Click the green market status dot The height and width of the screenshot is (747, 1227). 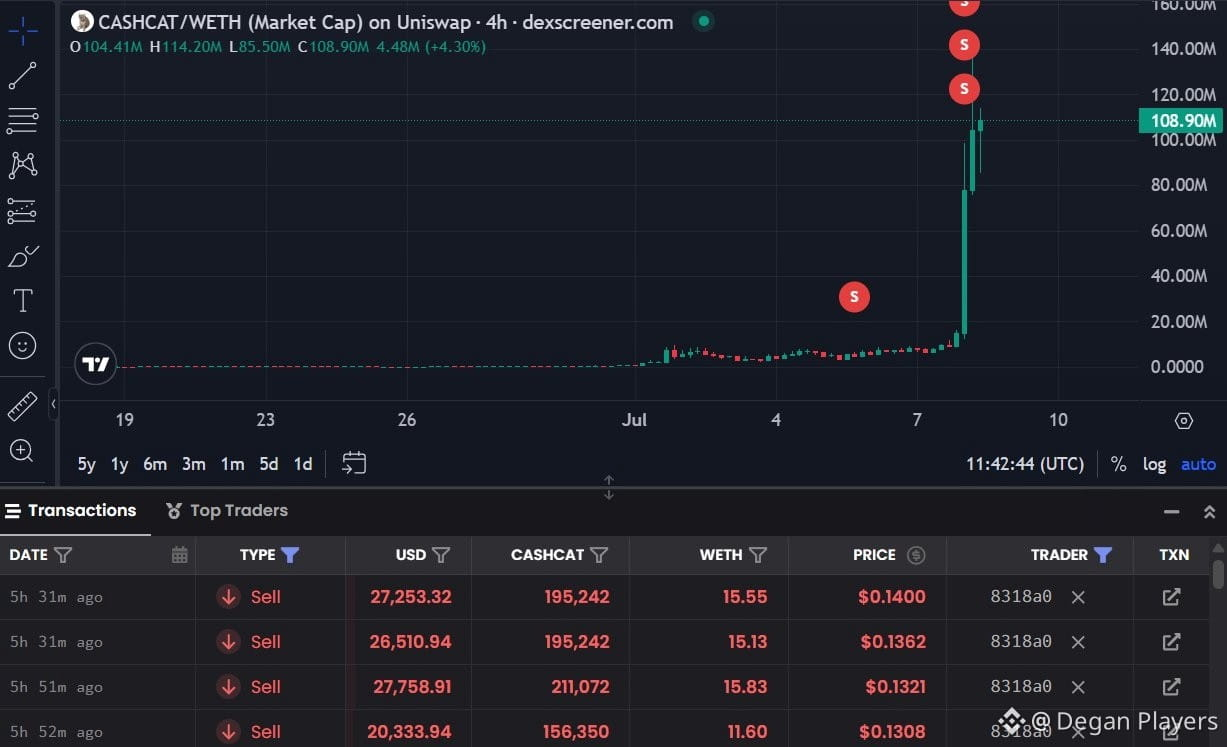coord(704,21)
